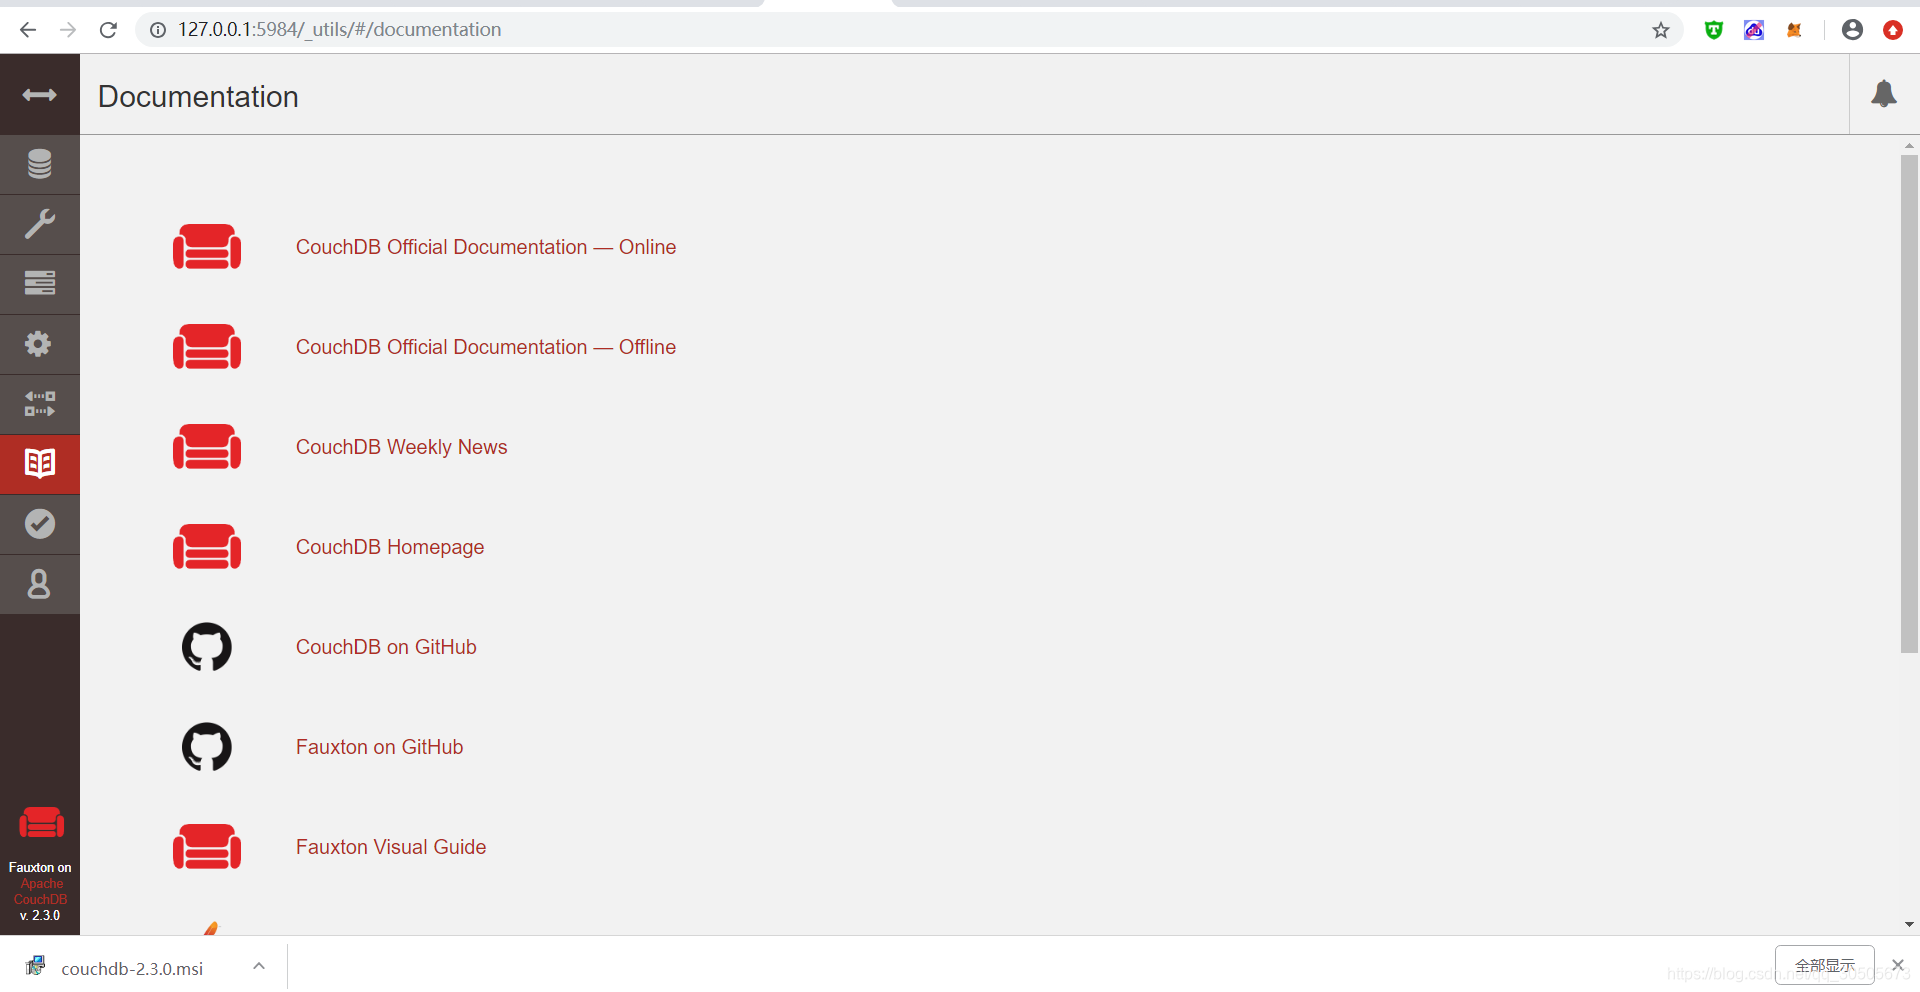Viewport: 1920px width, 992px height.
Task: Open Active Tasks icon in the sidebar
Action: click(40, 284)
